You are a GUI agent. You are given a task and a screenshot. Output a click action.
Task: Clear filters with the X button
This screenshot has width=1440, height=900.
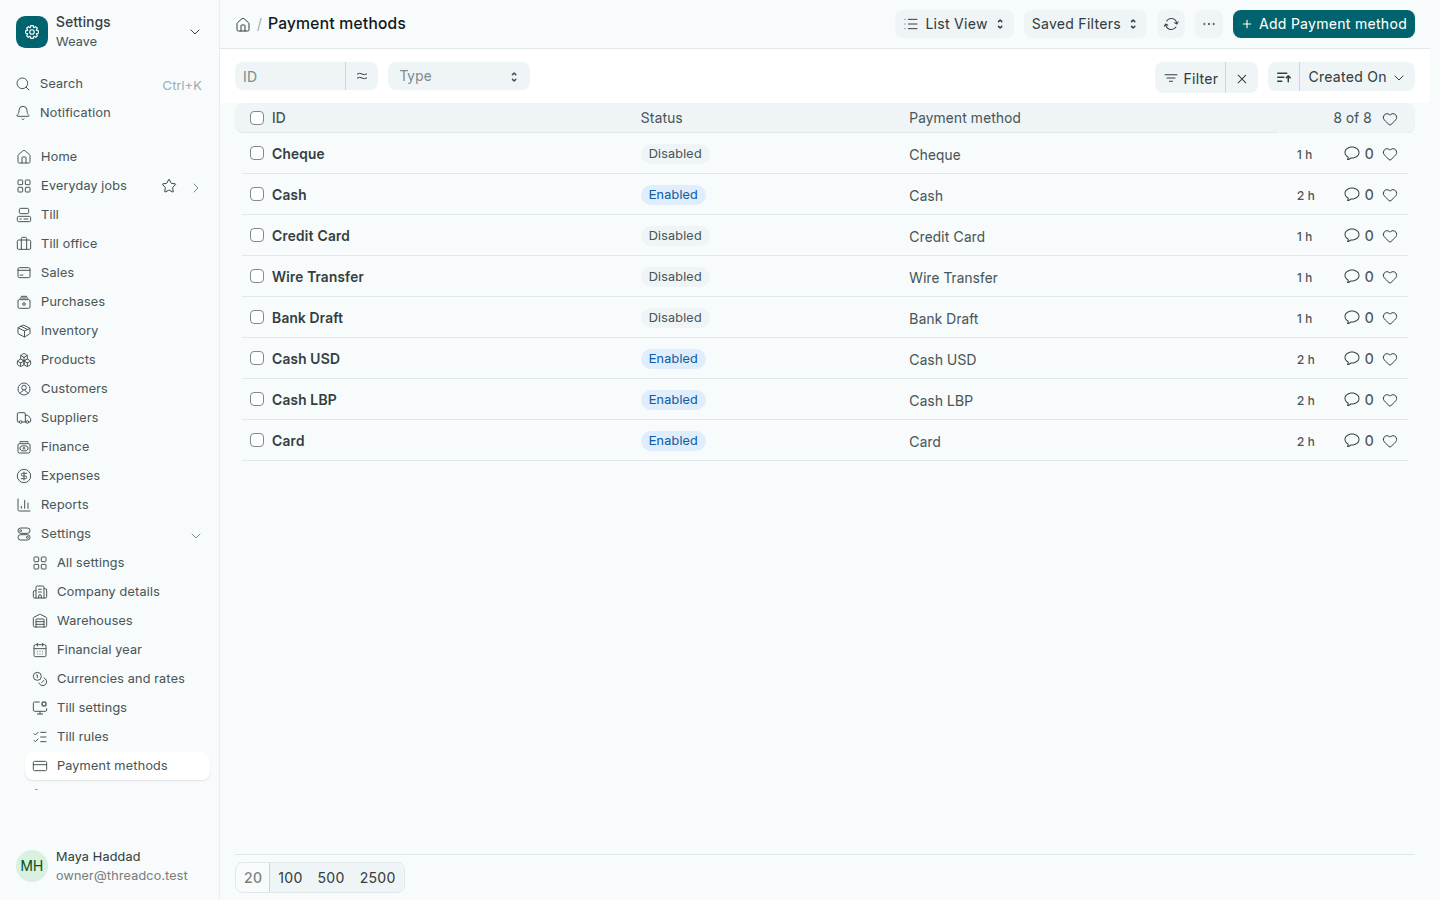1242,78
